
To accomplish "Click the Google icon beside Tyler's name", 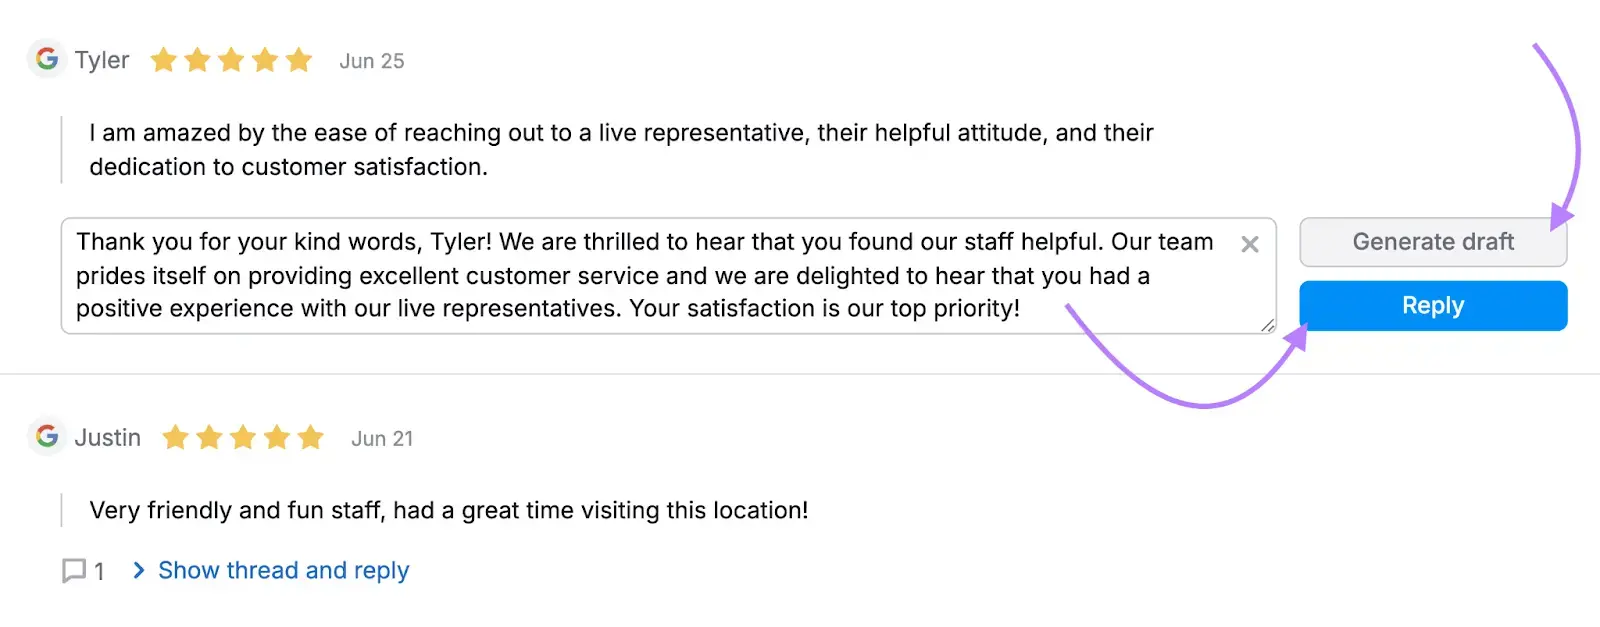I will tap(47, 60).
